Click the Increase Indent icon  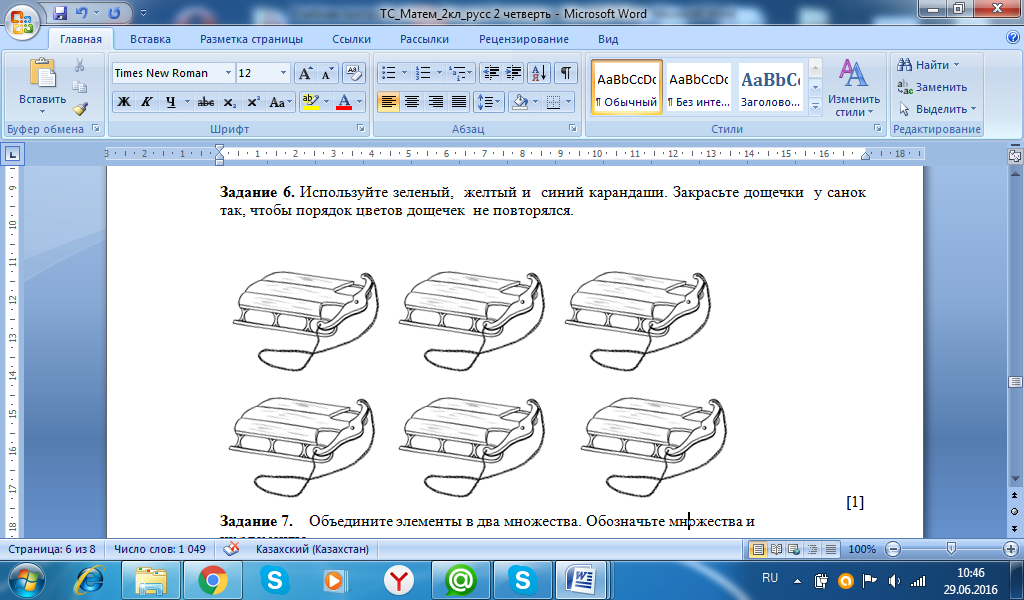click(x=514, y=73)
